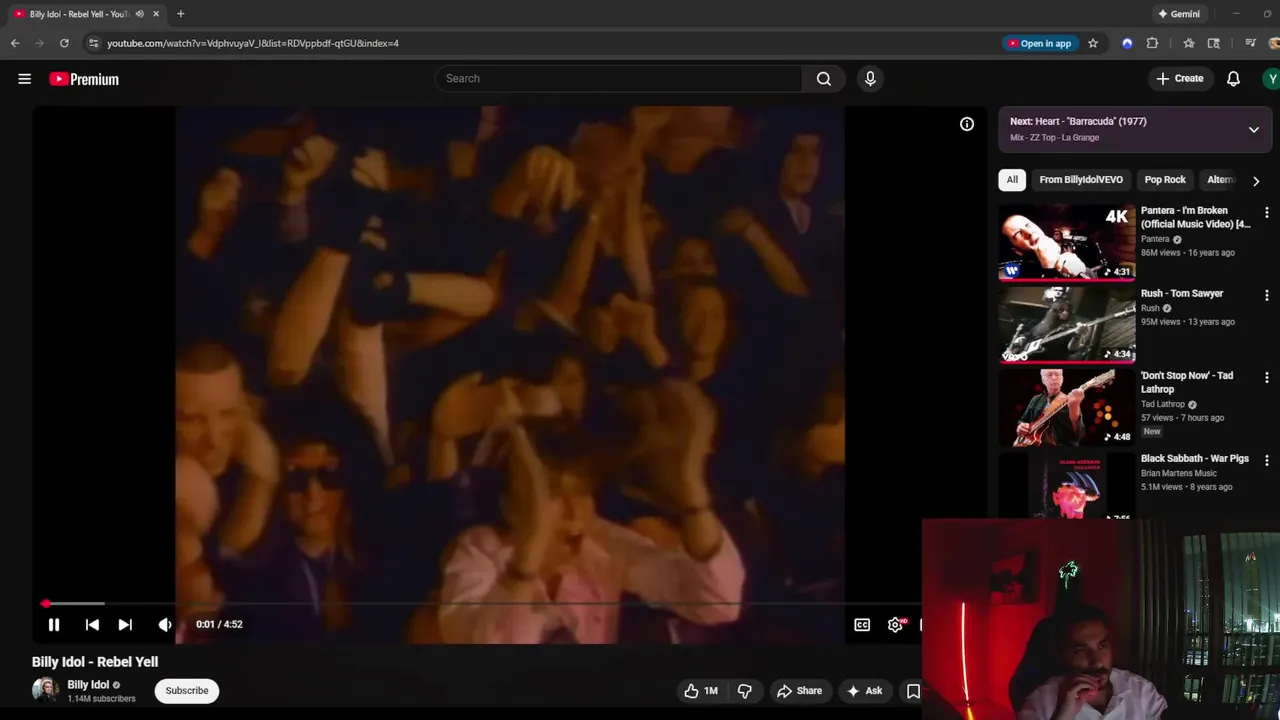Click the Create button
Image resolution: width=1280 pixels, height=720 pixels.
(1180, 78)
